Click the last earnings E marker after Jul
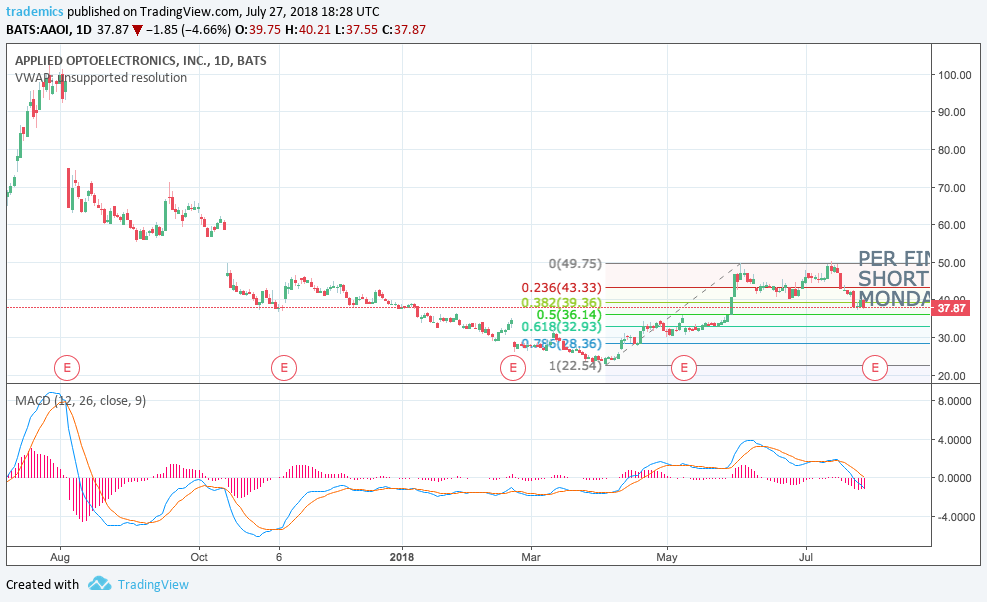 (874, 368)
